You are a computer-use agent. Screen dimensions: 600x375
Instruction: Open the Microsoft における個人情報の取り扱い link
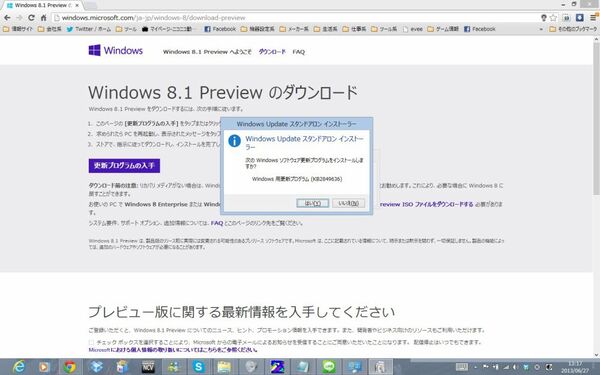click(x=173, y=350)
